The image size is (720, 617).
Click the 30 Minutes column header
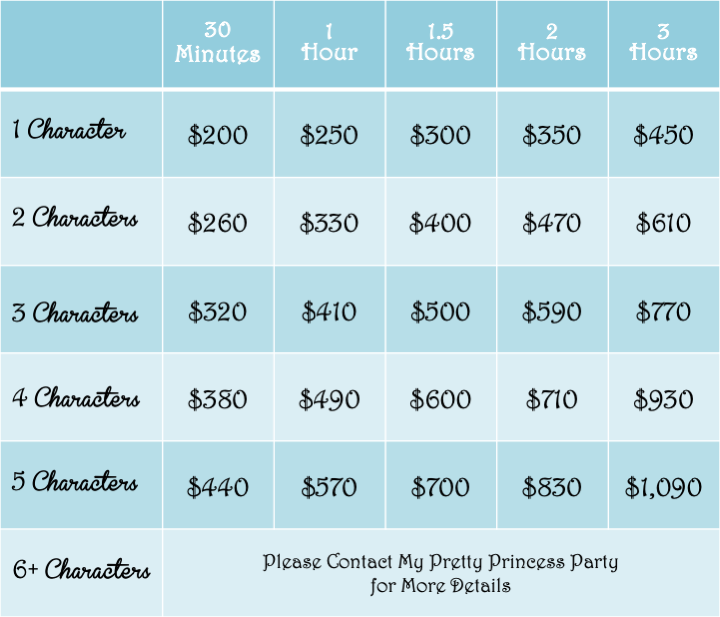tap(218, 42)
